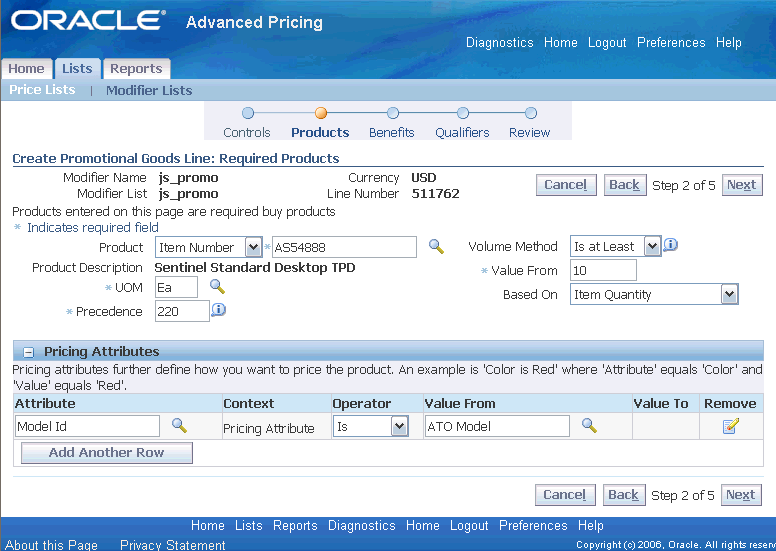Click the top Cancel button
This screenshot has height=551, width=776.
(x=566, y=185)
